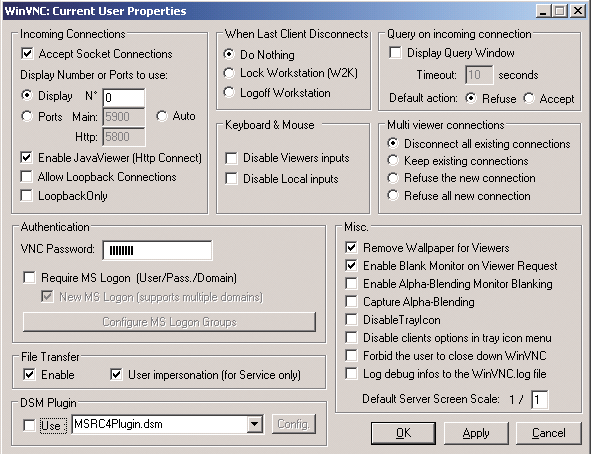The height and width of the screenshot is (454, 591).
Task: Click the Apply button
Action: tap(476, 433)
